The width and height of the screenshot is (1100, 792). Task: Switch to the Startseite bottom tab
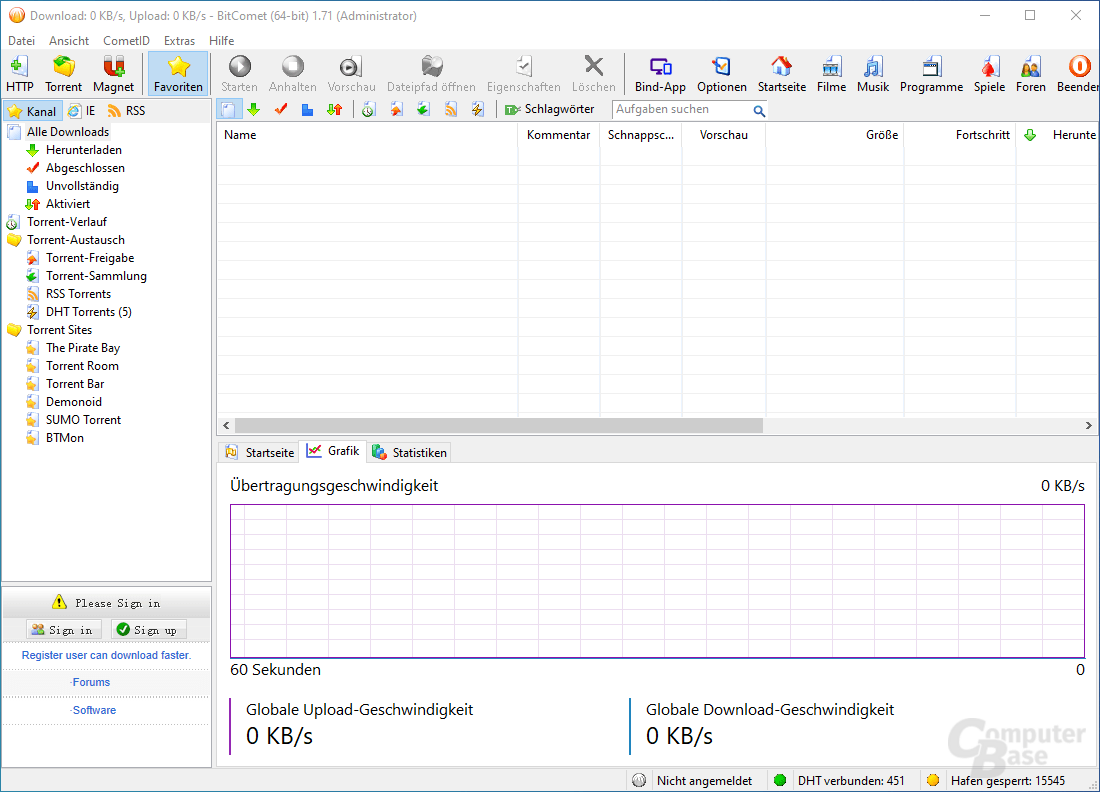pyautogui.click(x=260, y=452)
